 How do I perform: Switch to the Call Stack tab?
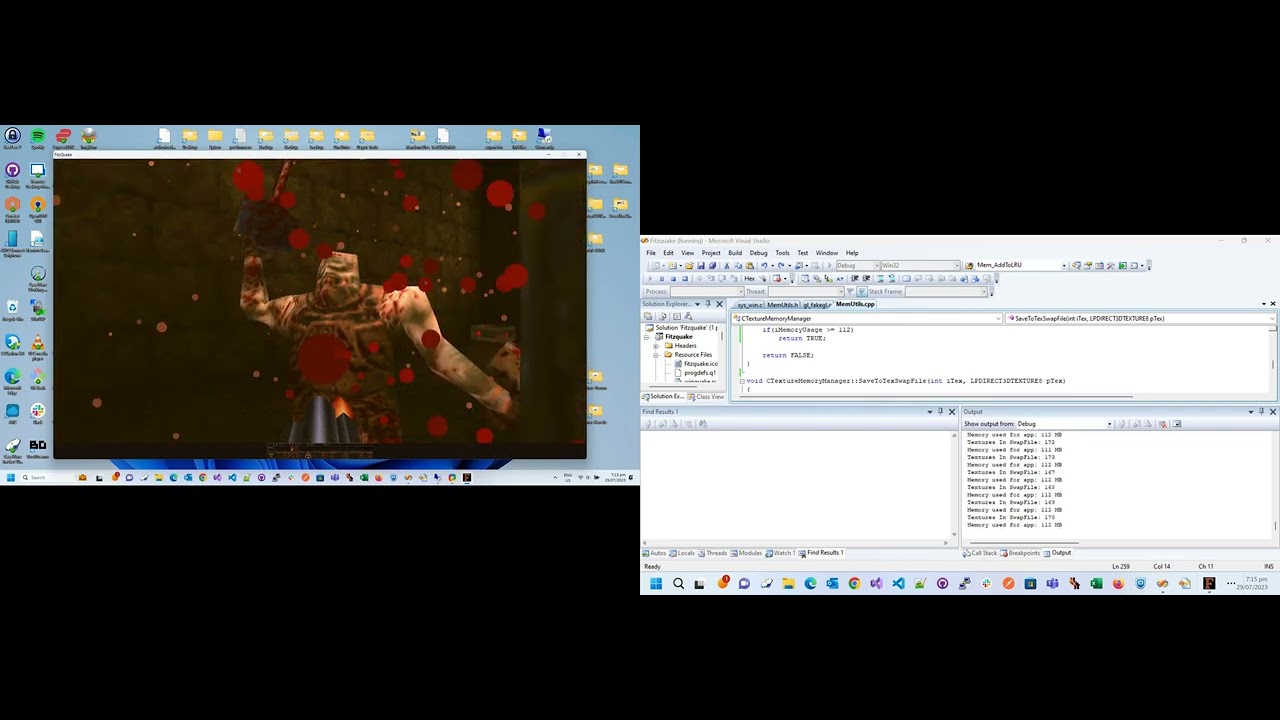click(x=981, y=553)
